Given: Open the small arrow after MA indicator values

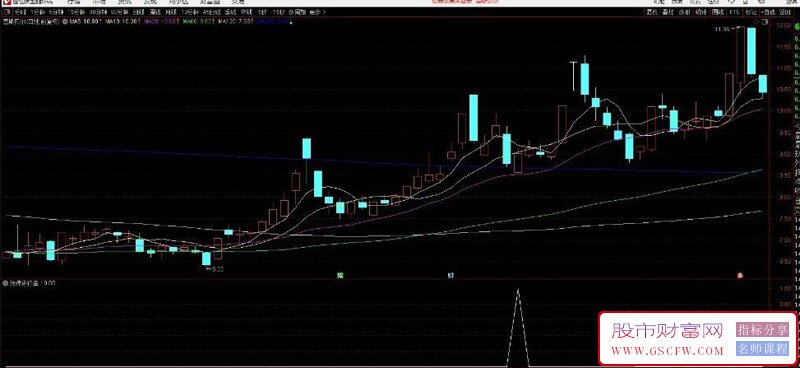Looking at the screenshot, I should pos(290,22).
